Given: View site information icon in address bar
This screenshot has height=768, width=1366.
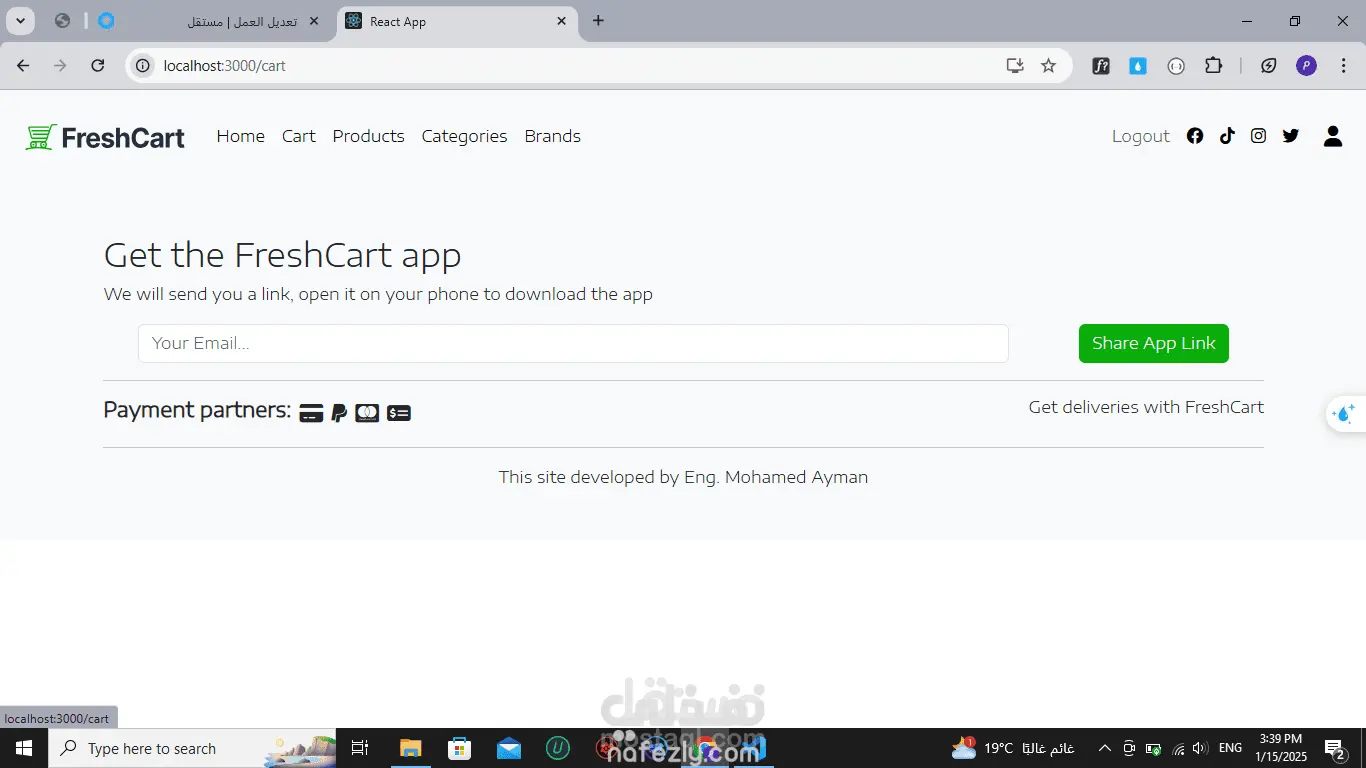Looking at the screenshot, I should click(143, 66).
